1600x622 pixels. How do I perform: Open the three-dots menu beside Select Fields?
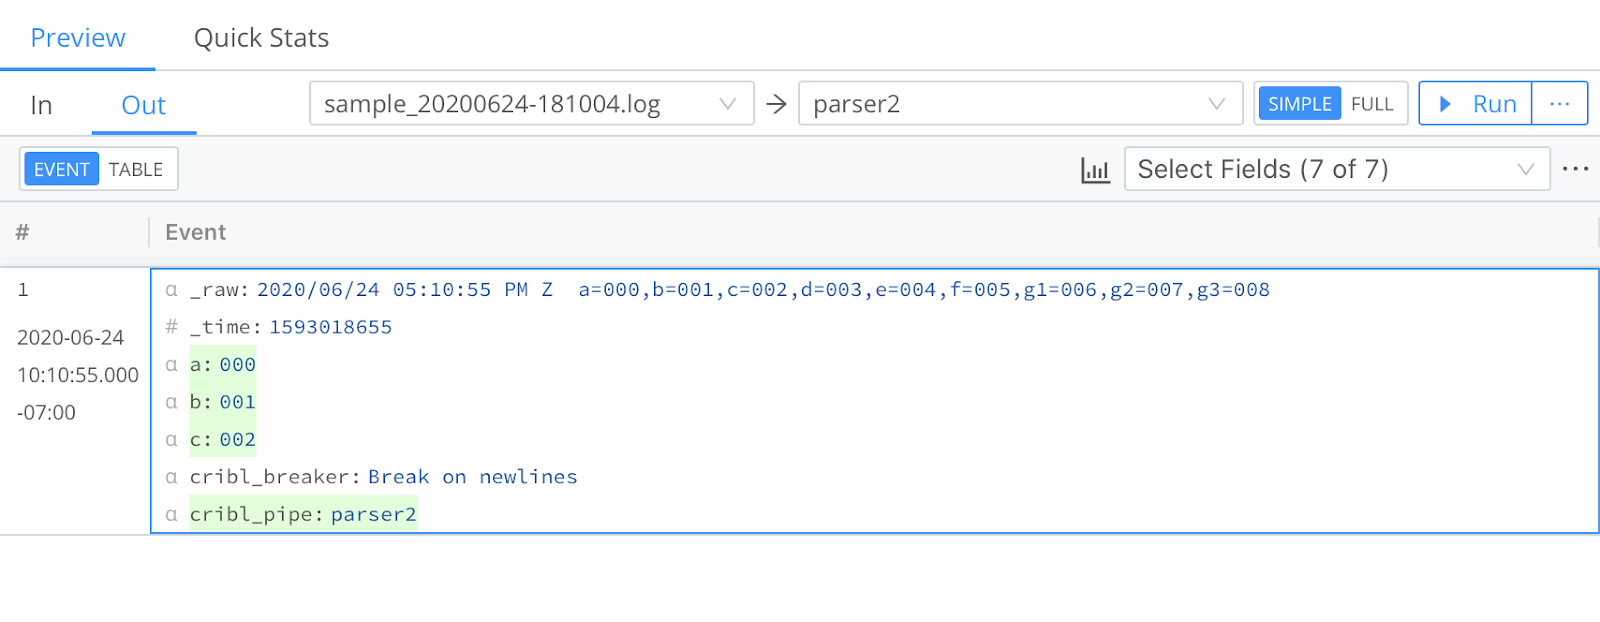(1575, 169)
